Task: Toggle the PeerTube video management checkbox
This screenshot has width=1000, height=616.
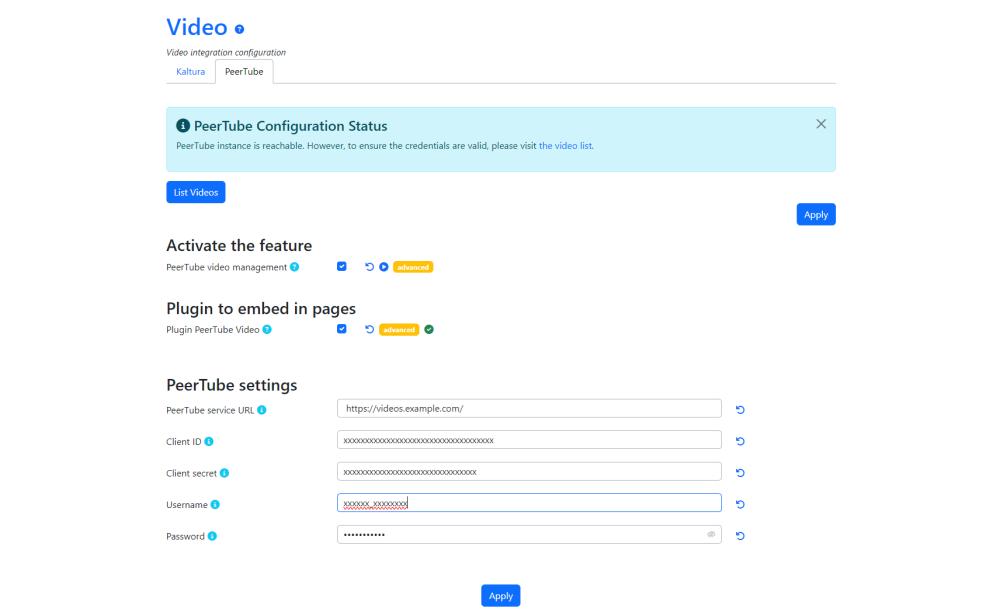Action: click(x=342, y=267)
